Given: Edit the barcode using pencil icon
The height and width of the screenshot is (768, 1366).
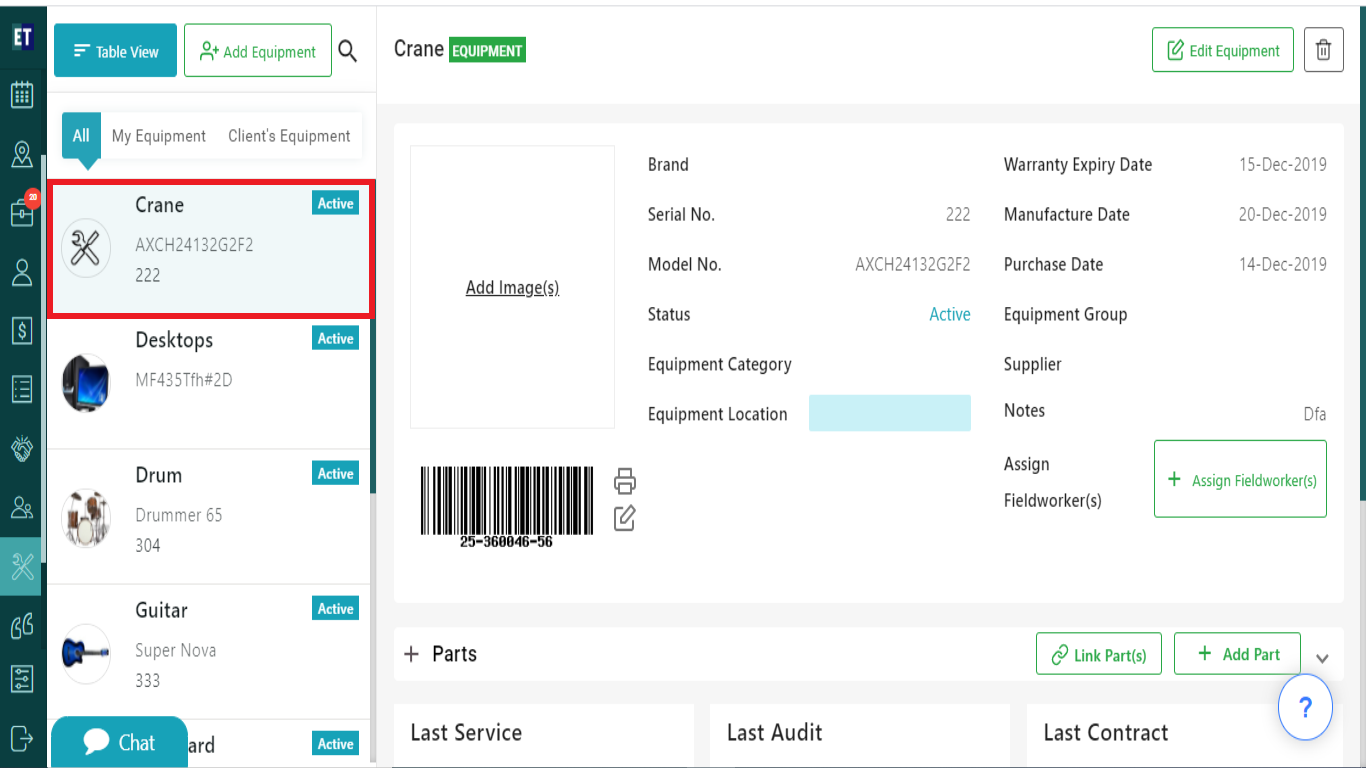Looking at the screenshot, I should [x=625, y=518].
